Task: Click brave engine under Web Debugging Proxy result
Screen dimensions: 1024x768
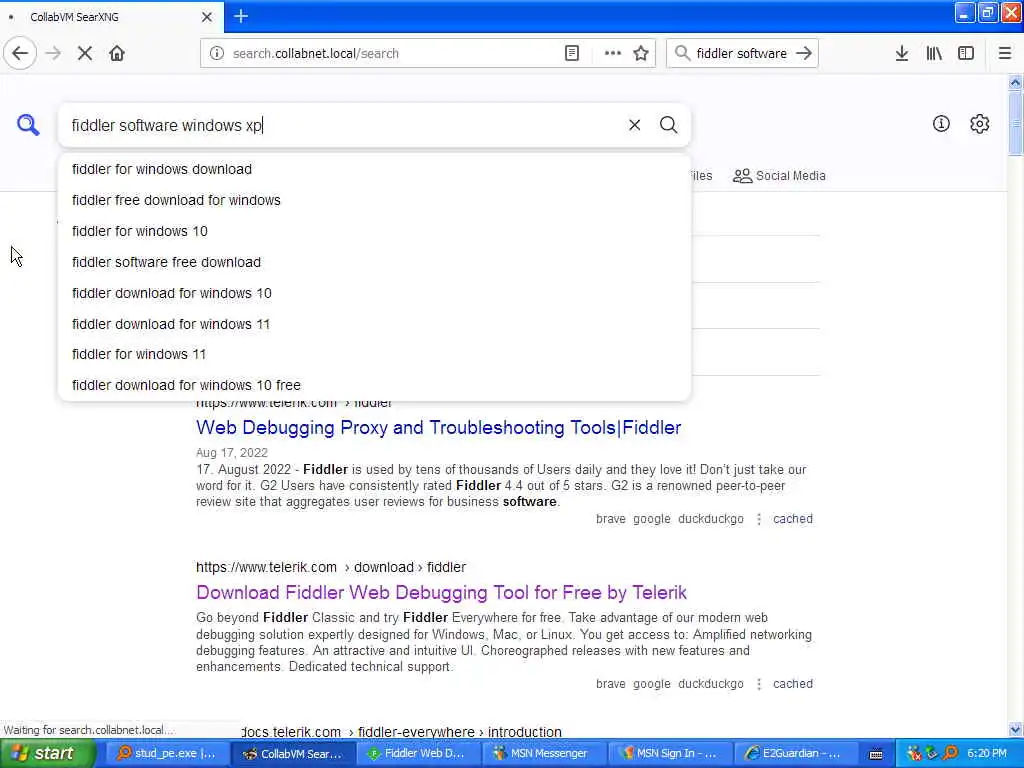Action: (611, 519)
